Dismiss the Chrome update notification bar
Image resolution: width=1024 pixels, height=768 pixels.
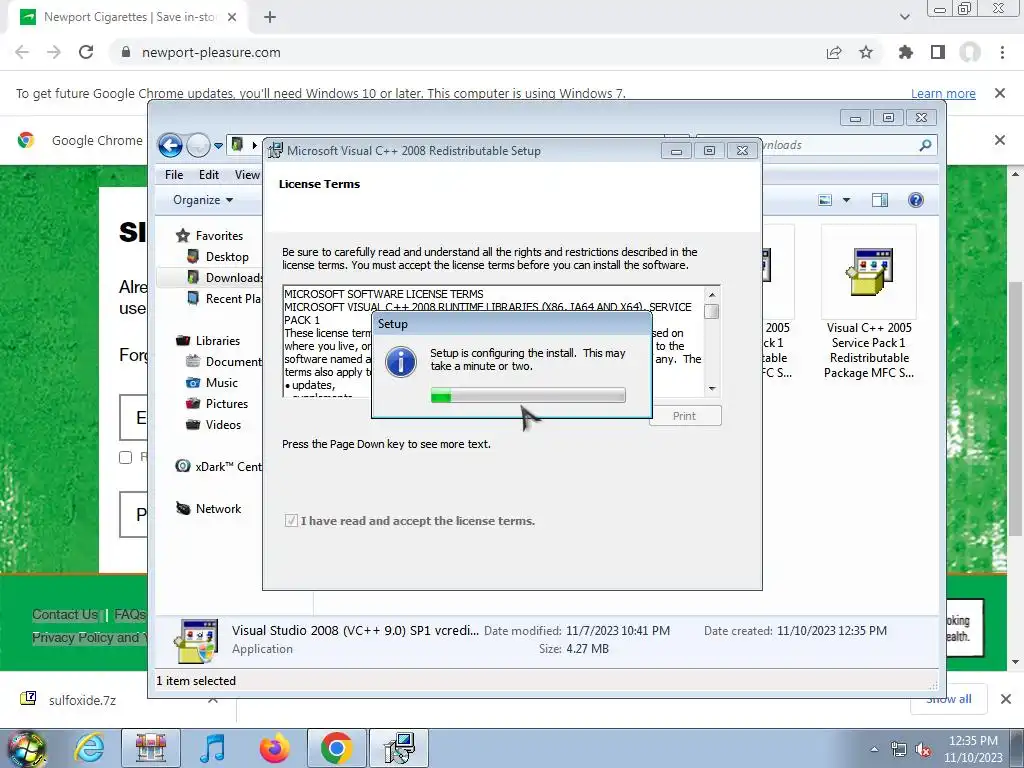(x=1000, y=93)
